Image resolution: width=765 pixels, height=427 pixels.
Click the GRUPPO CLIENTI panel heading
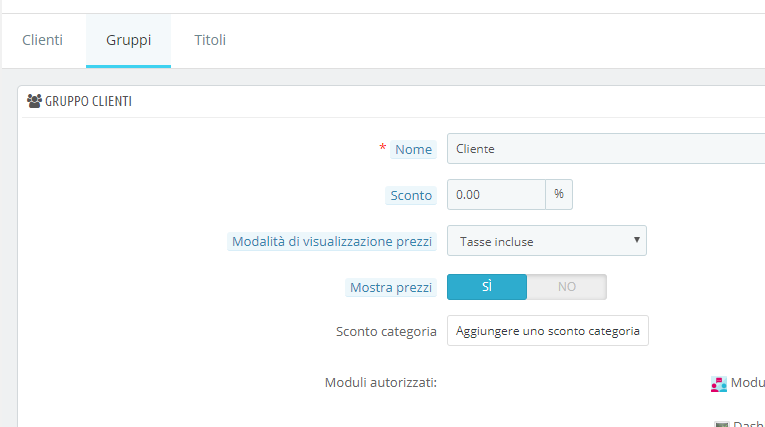[88, 101]
